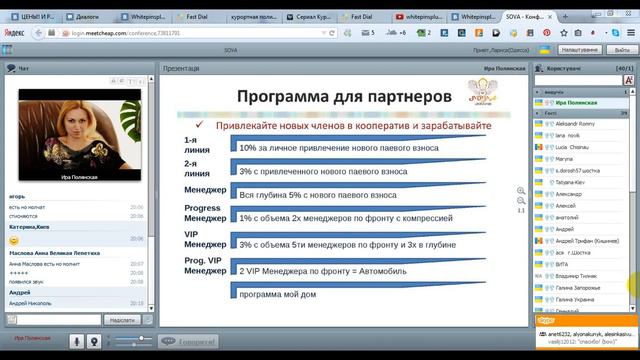The image size is (640, 360).
Task: Click the chat message input field
Action: 59,320
